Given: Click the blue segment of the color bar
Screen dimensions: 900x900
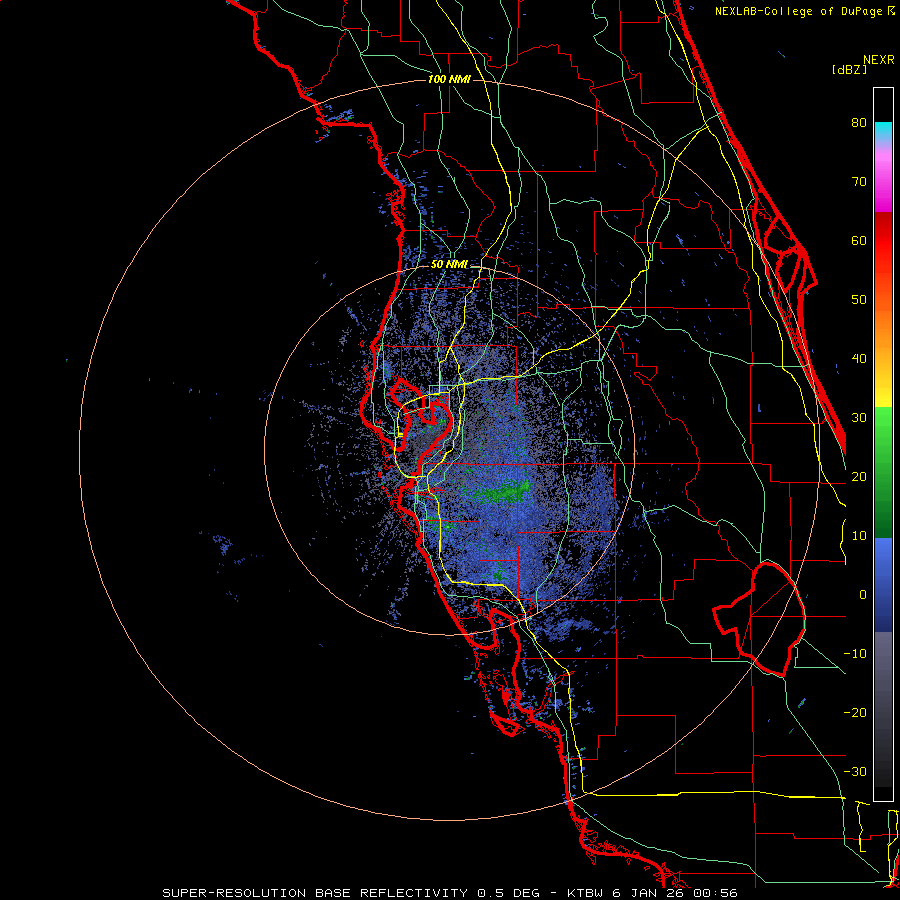Looking at the screenshot, I should (x=883, y=584).
